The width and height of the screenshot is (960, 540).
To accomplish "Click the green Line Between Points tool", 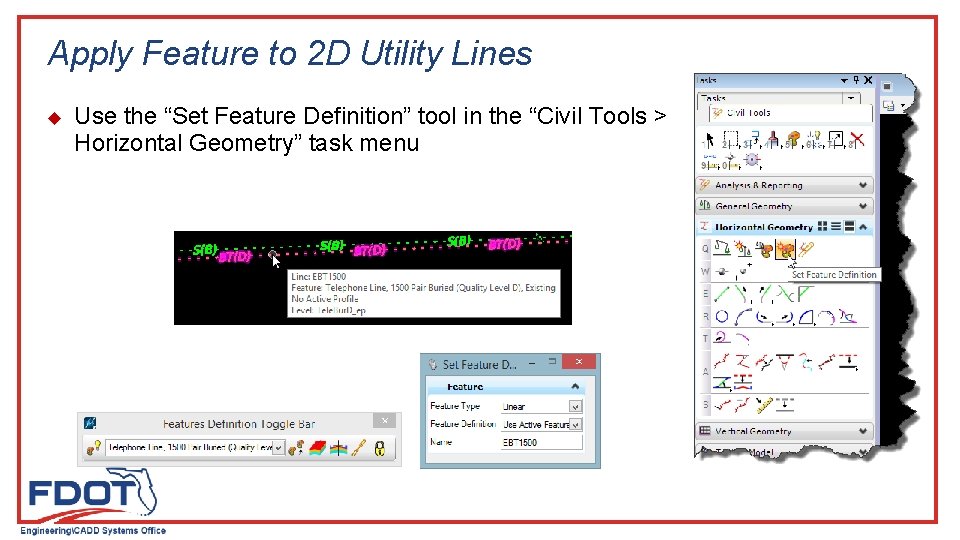I will tap(722, 294).
